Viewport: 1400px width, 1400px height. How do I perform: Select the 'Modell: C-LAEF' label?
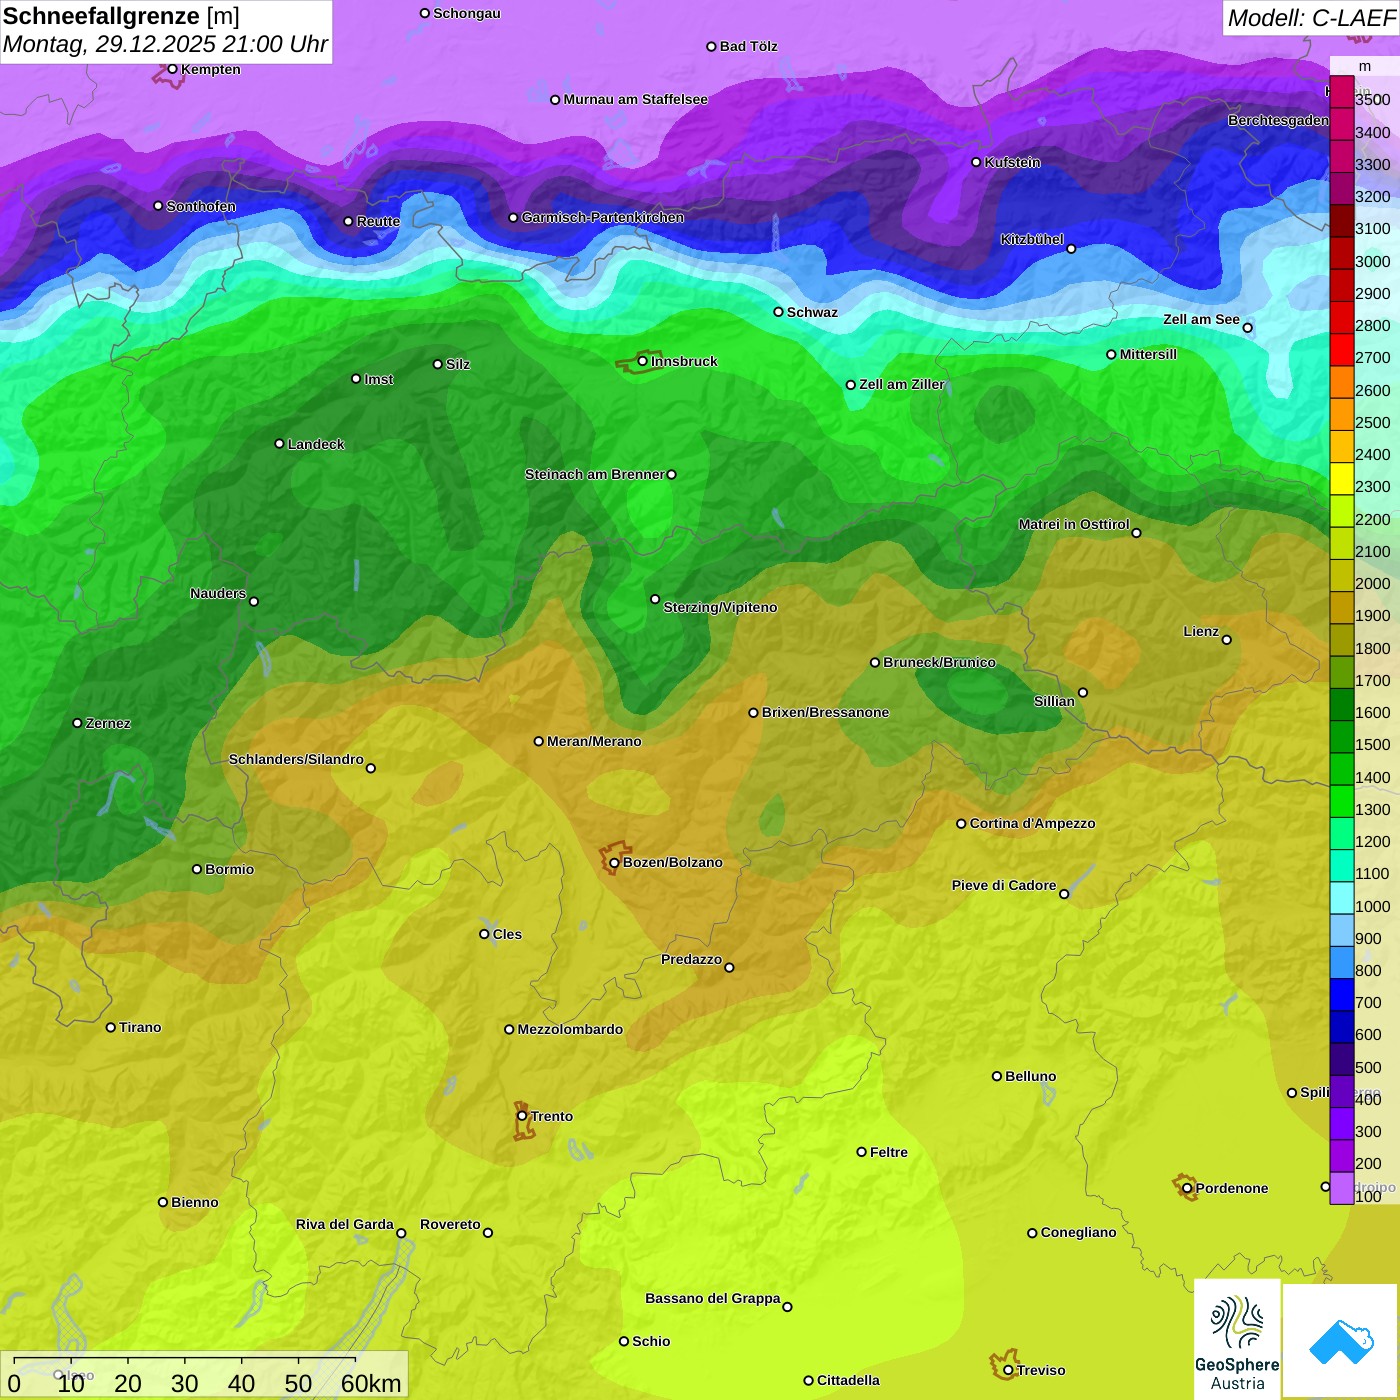(1311, 18)
